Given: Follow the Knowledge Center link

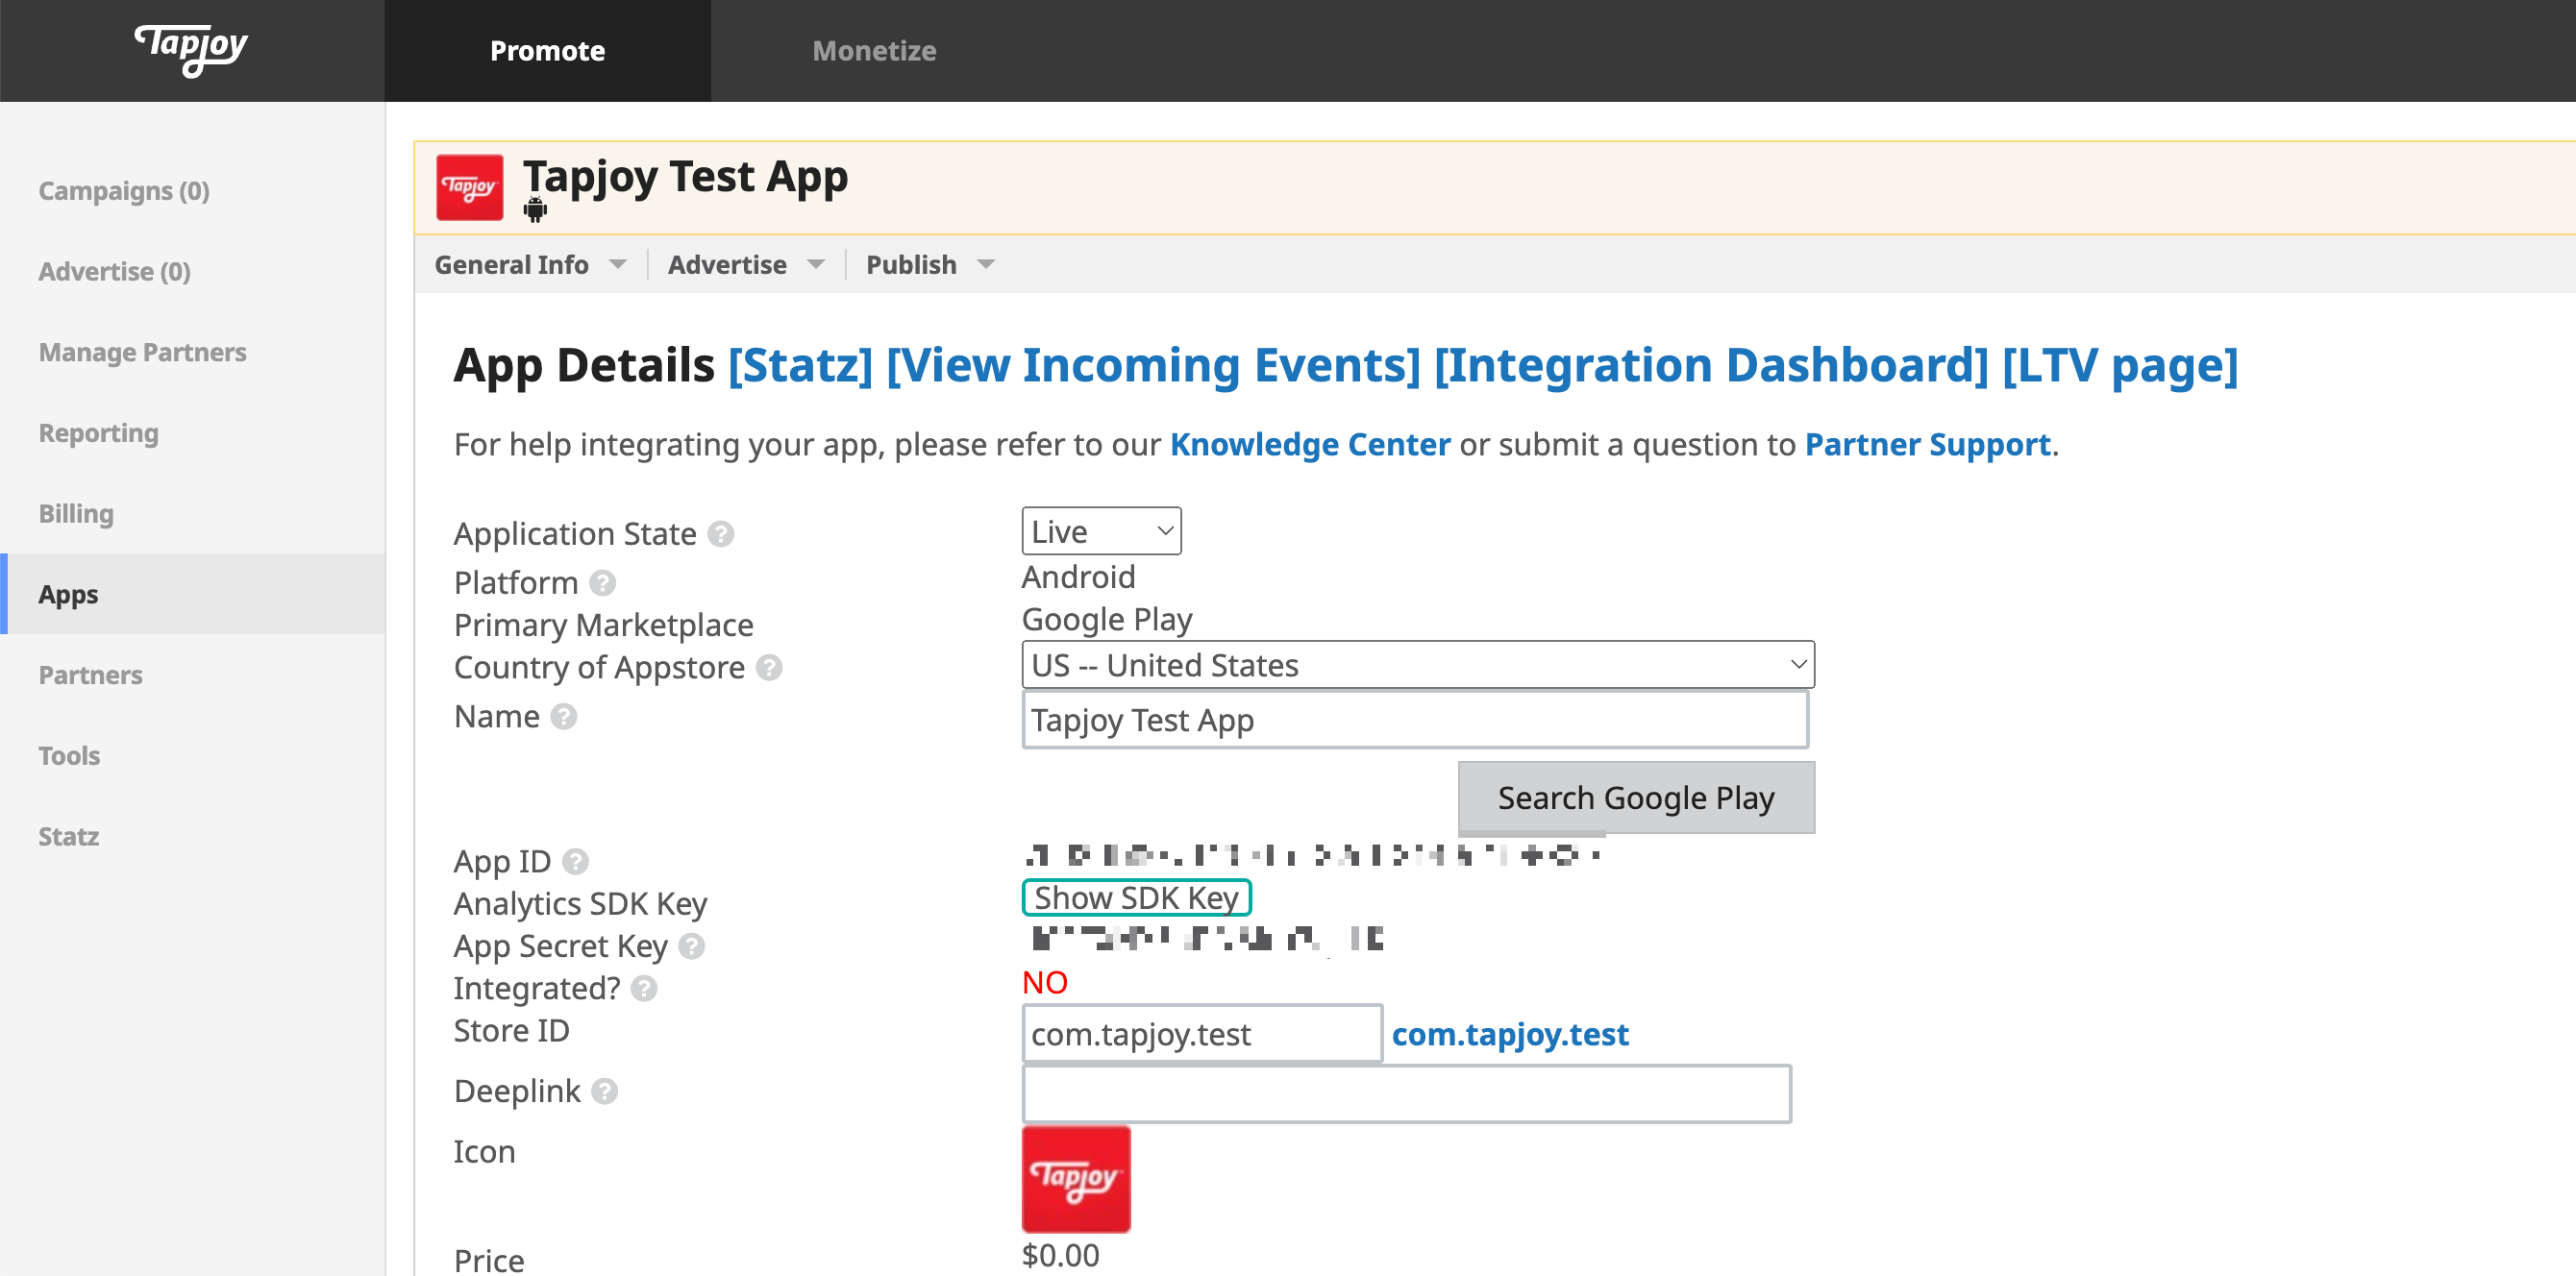Looking at the screenshot, I should [1310, 445].
